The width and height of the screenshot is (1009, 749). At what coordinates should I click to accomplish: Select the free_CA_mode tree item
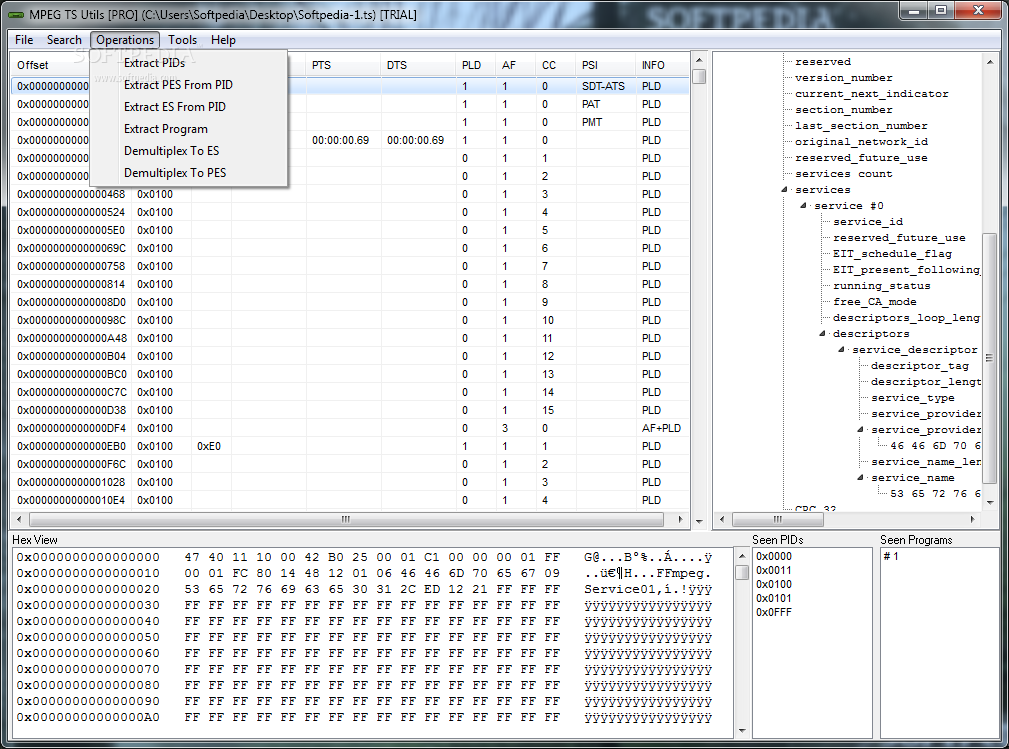(874, 302)
